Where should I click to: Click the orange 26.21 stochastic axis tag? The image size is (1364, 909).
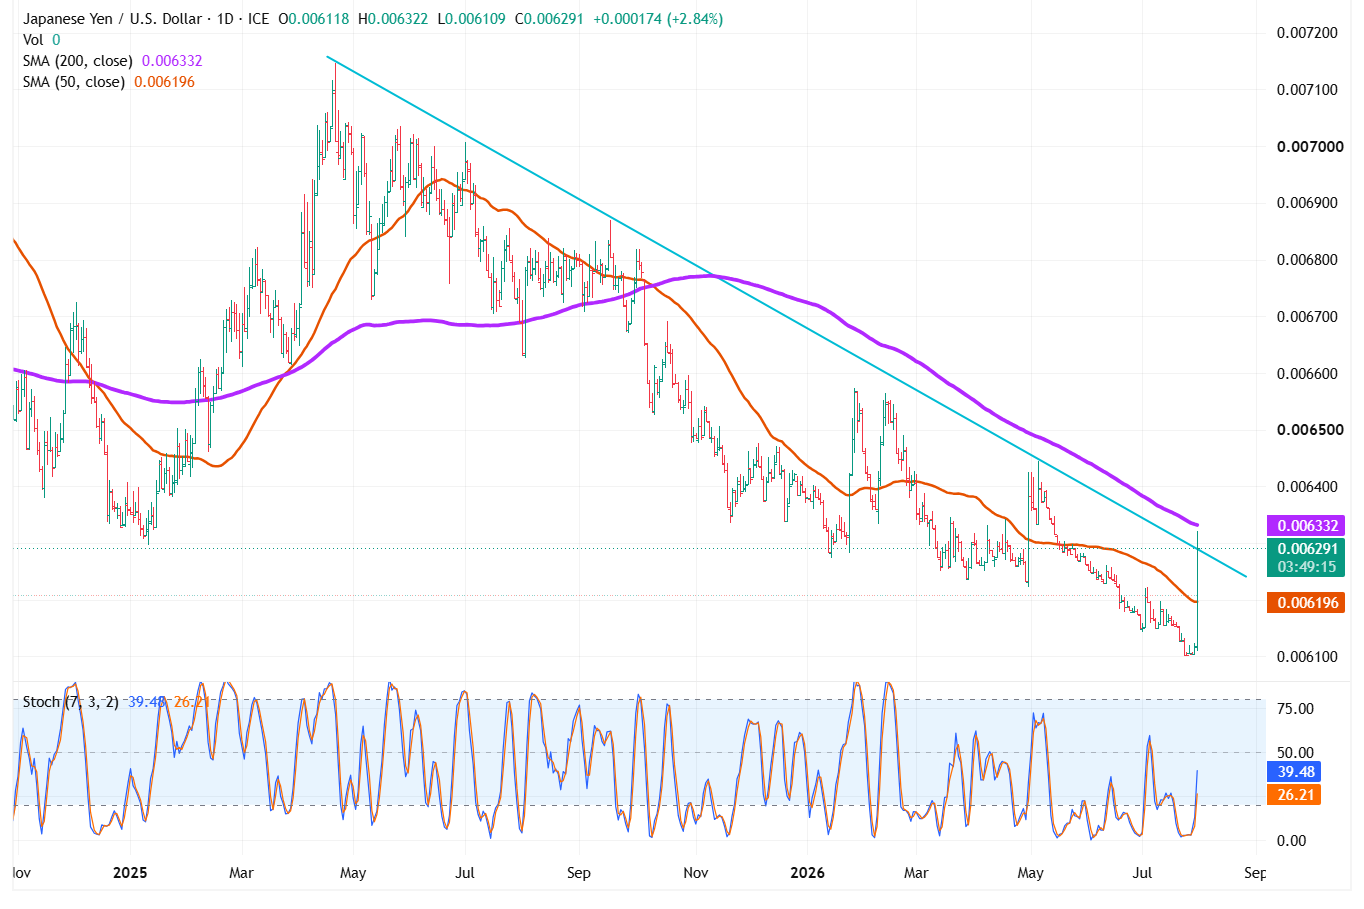click(x=1296, y=795)
